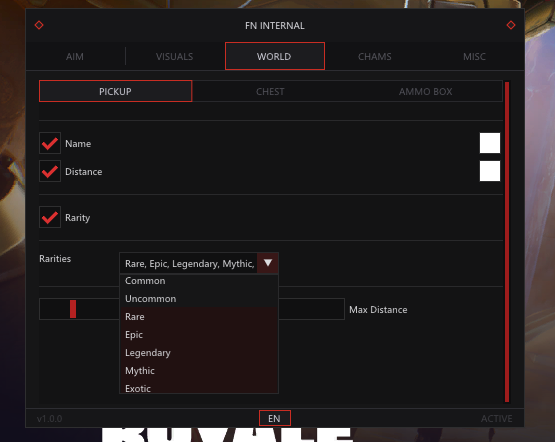Viewport: 555px width, 442px height.
Task: Disable the Name checkbox
Action: (x=50, y=143)
